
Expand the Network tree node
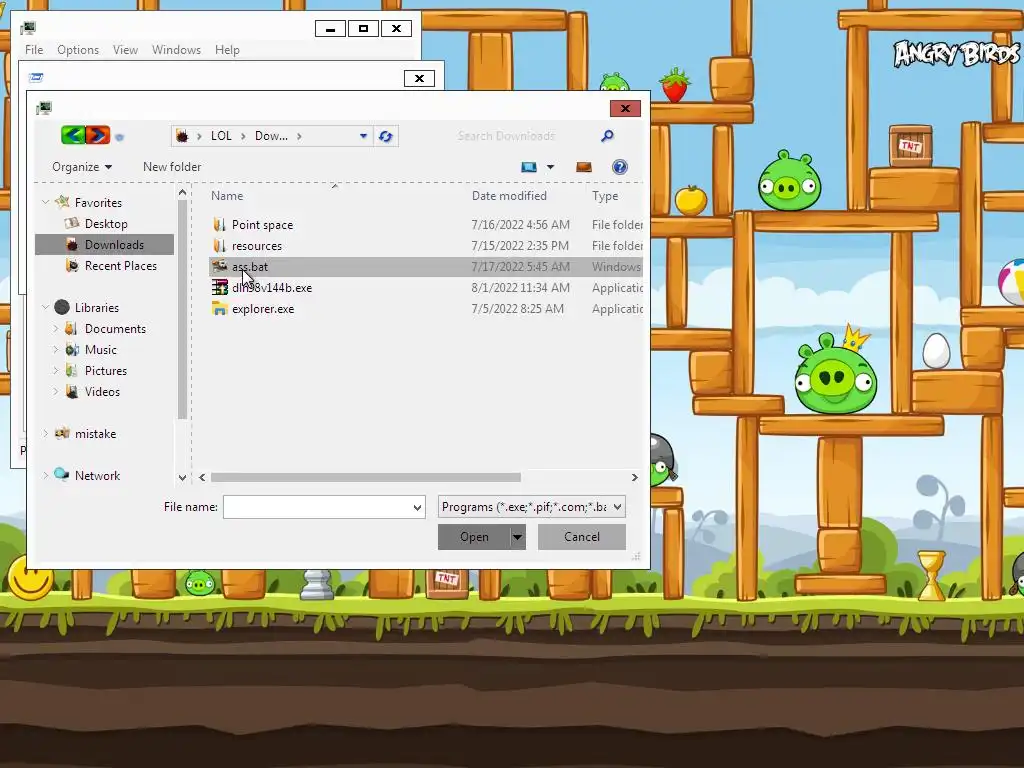[46, 475]
